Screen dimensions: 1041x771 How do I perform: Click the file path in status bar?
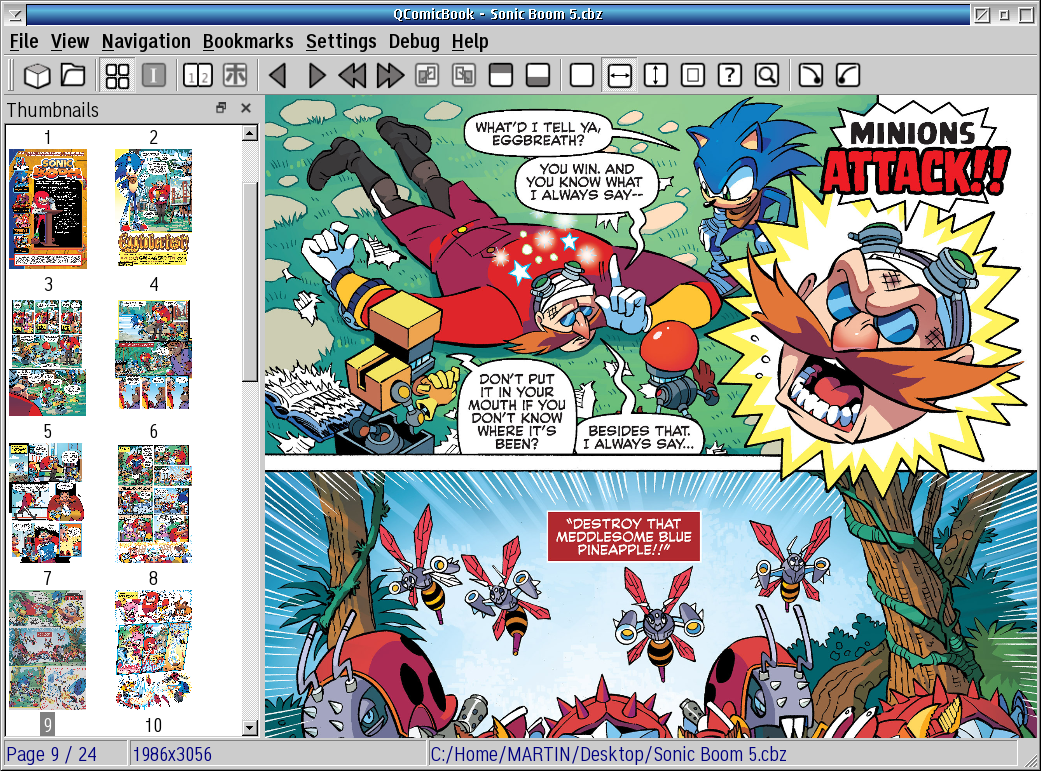608,754
